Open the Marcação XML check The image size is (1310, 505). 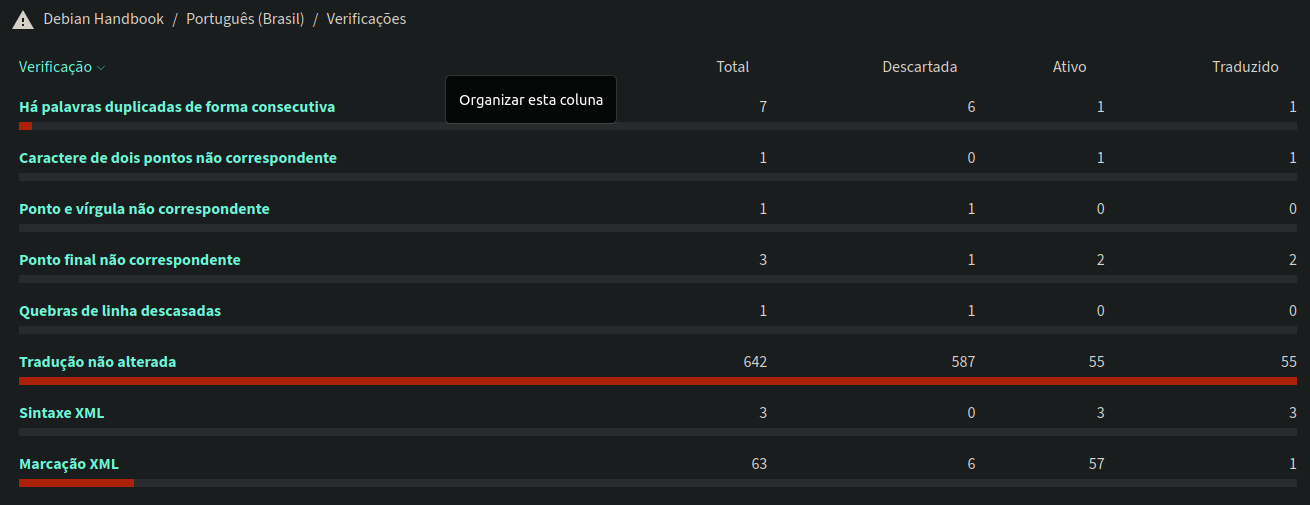[69, 464]
